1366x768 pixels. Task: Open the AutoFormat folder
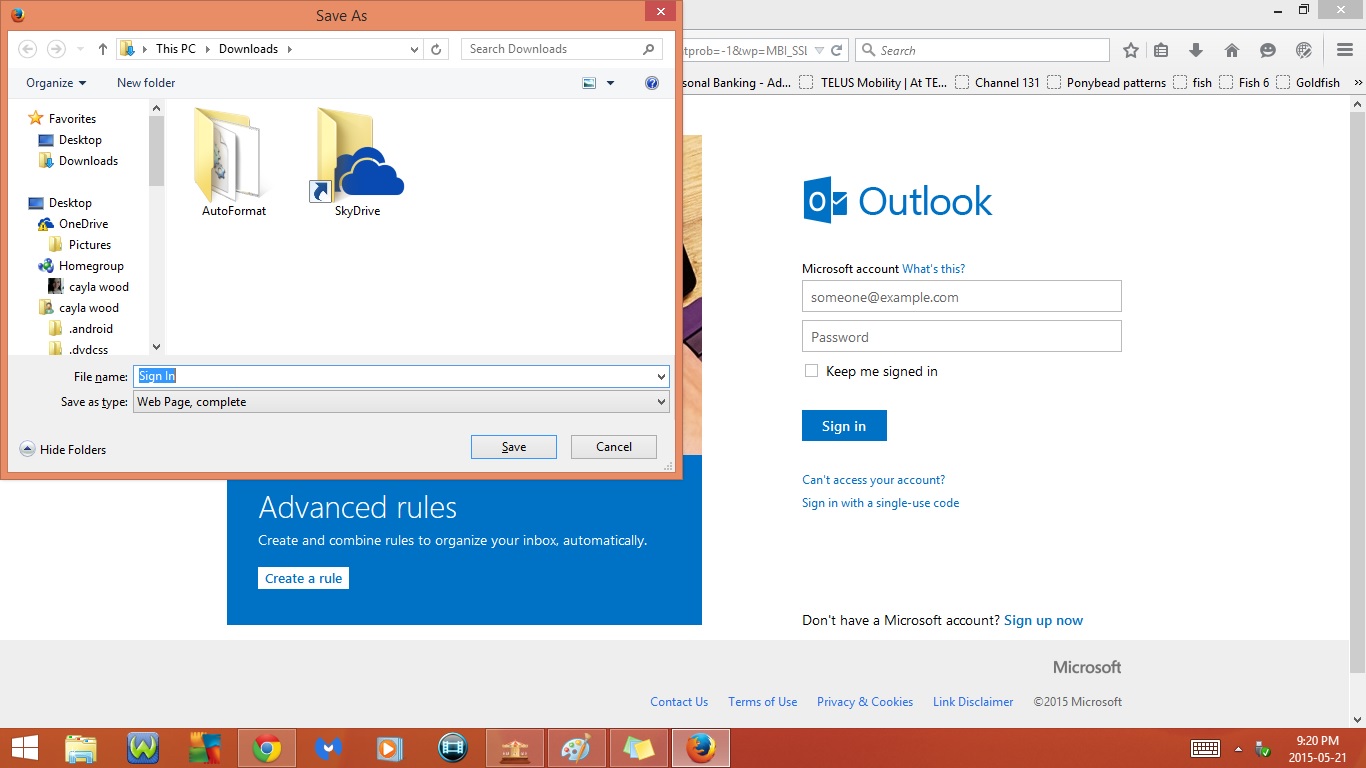point(234,161)
